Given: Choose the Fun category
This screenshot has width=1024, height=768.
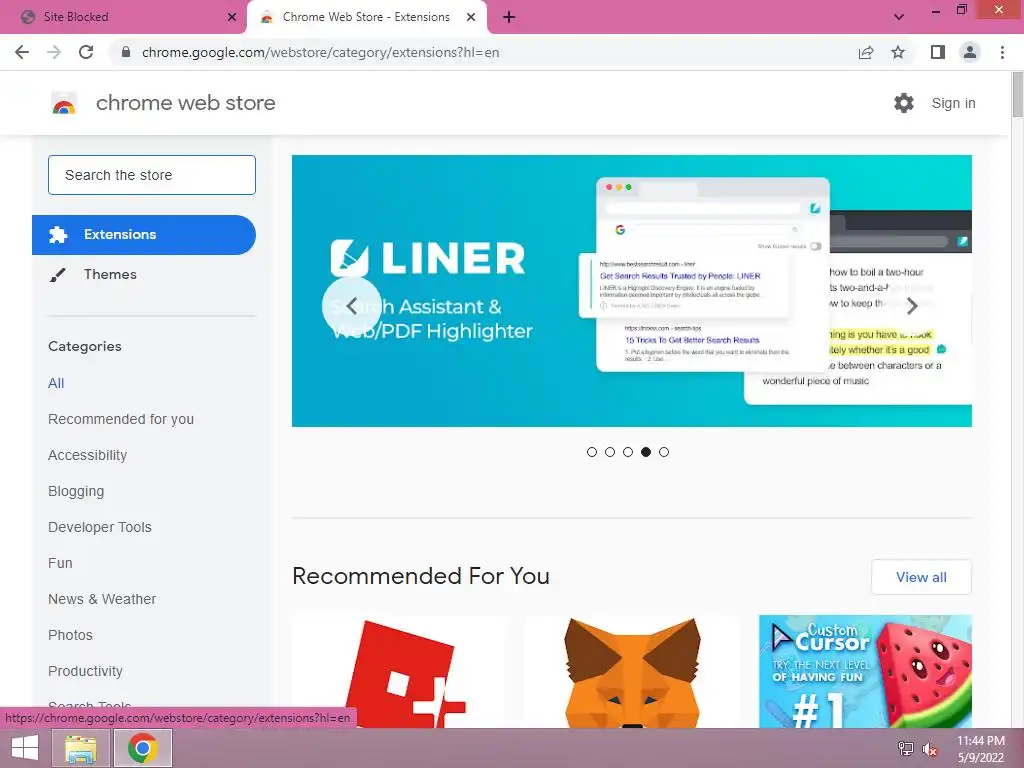Looking at the screenshot, I should [60, 563].
